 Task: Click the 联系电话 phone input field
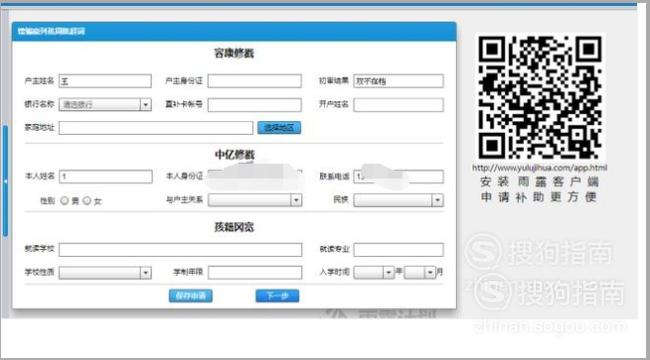pos(398,177)
